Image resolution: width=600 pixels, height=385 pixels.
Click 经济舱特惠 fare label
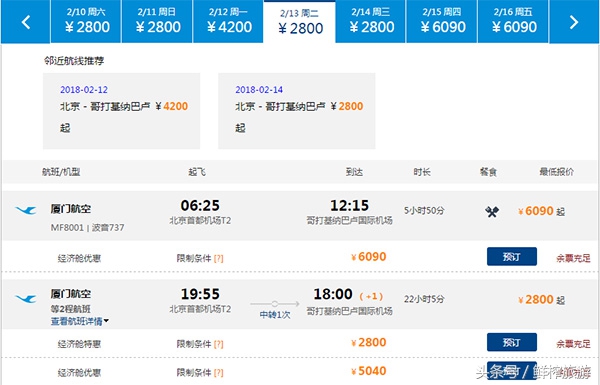click(79, 344)
